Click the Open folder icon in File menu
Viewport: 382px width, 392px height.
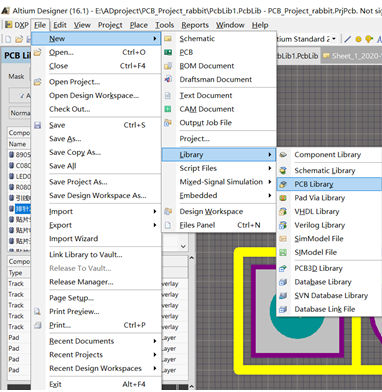coord(38,52)
